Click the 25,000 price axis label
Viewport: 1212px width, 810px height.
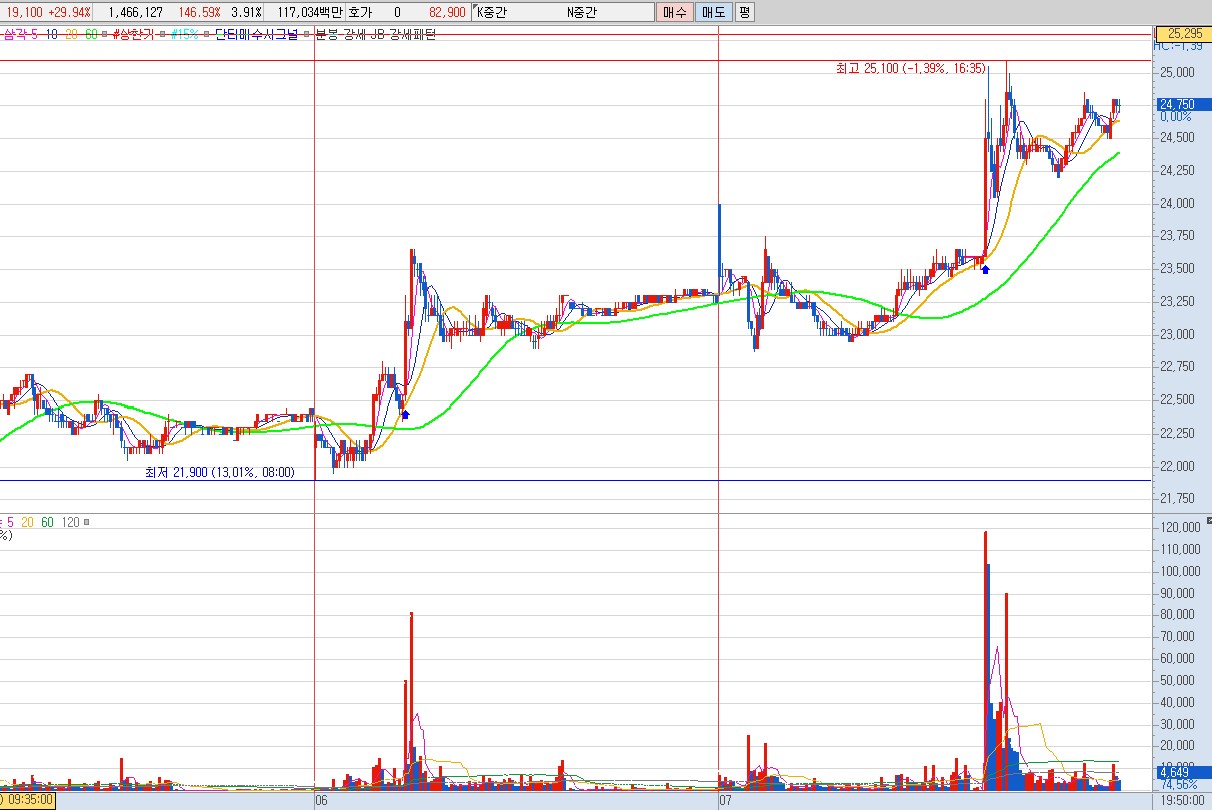(x=1176, y=73)
